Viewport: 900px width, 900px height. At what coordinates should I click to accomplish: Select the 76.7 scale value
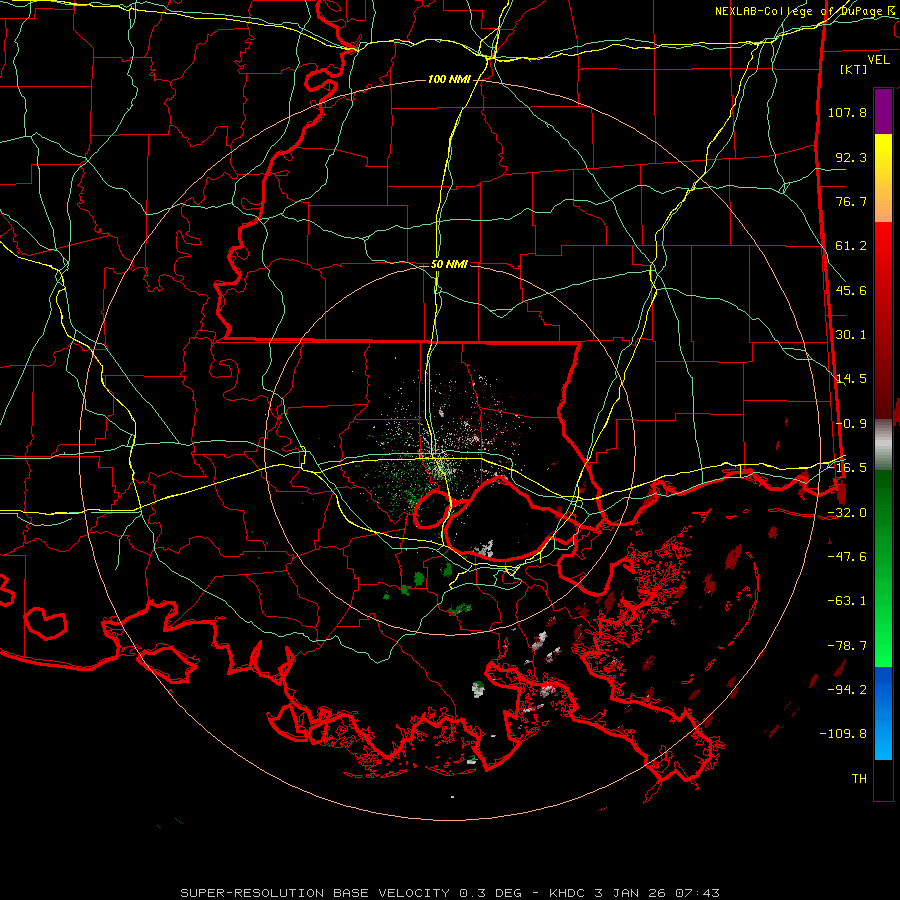point(851,201)
